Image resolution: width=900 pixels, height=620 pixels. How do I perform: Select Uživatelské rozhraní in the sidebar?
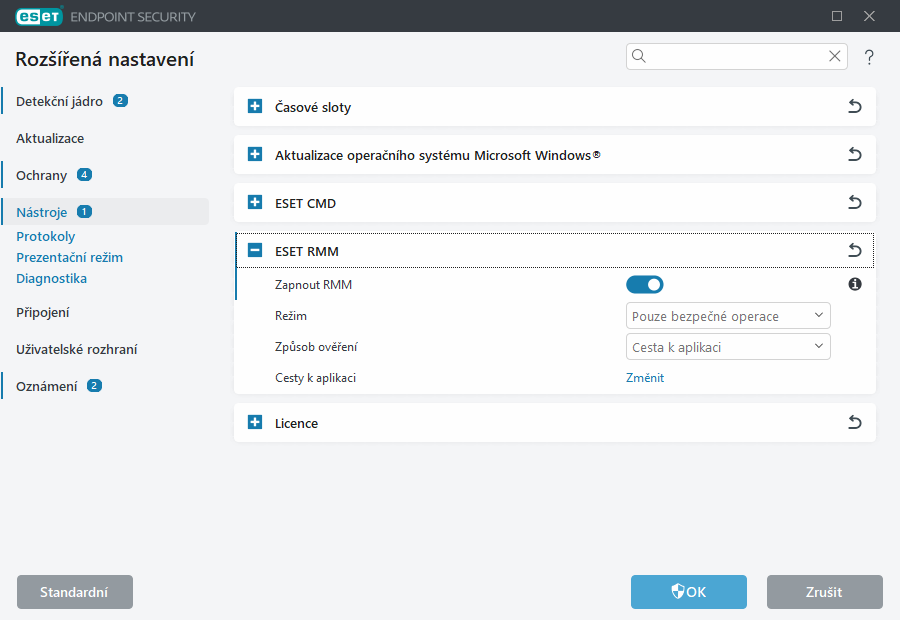(76, 349)
